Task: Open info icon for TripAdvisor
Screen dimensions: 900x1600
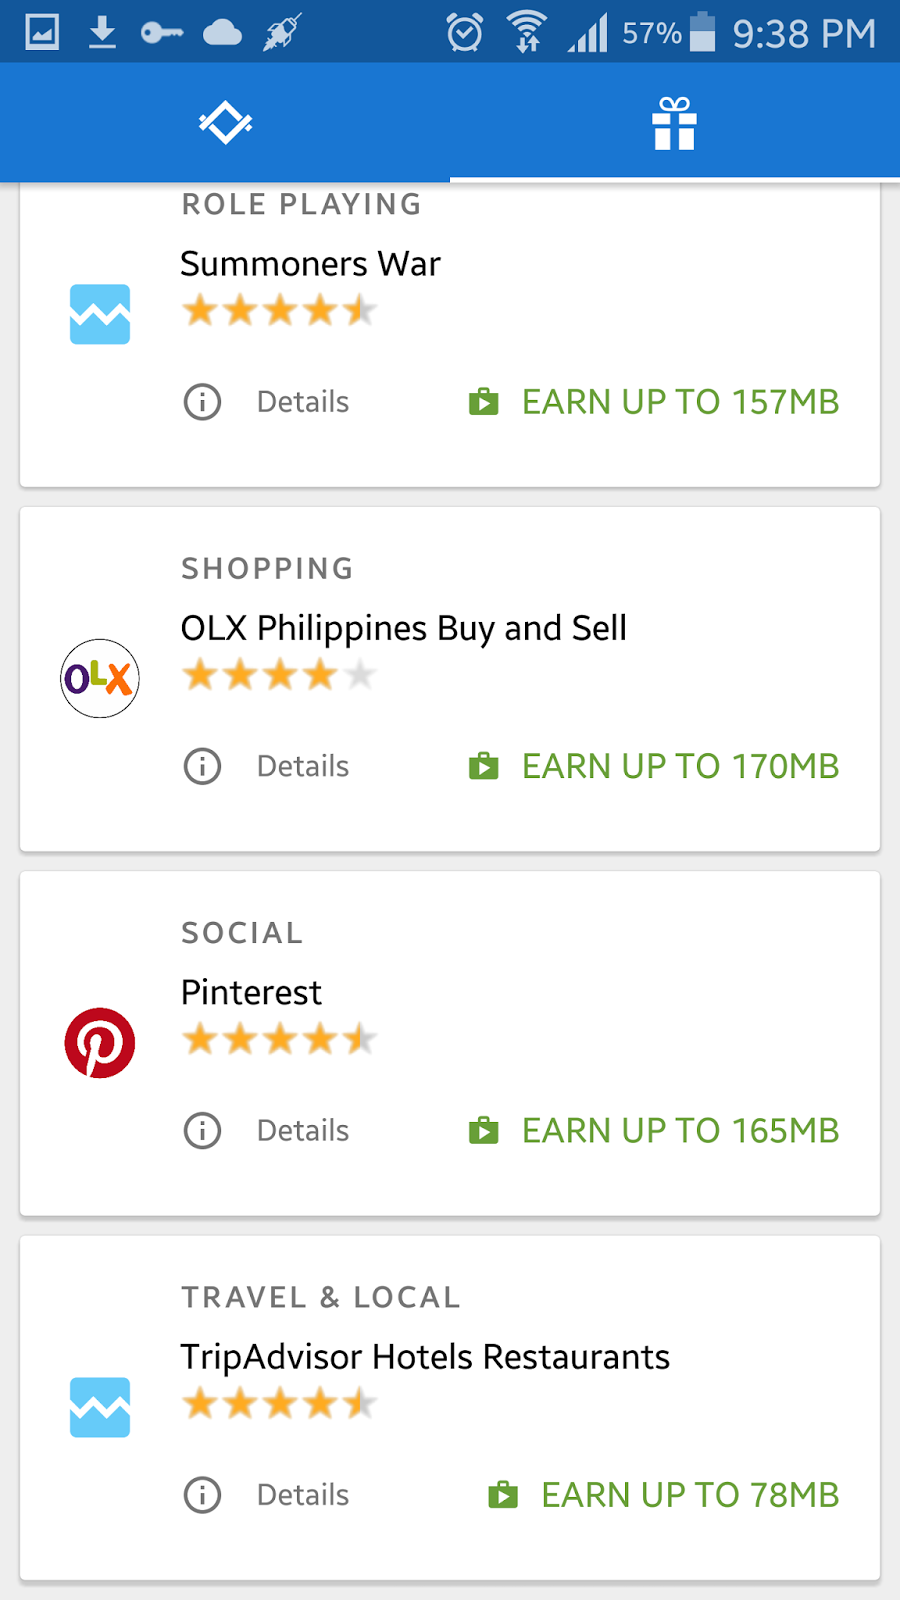Action: pyautogui.click(x=202, y=1495)
